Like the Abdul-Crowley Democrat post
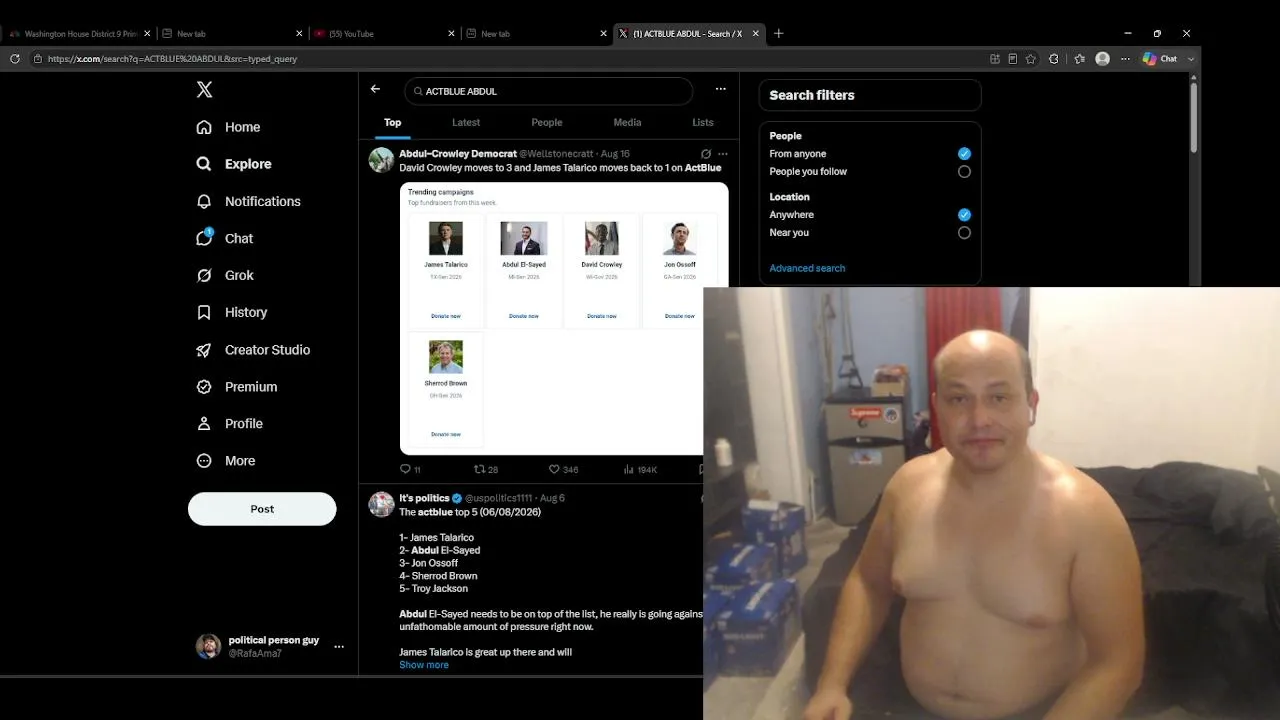1280x720 pixels. [x=554, y=469]
